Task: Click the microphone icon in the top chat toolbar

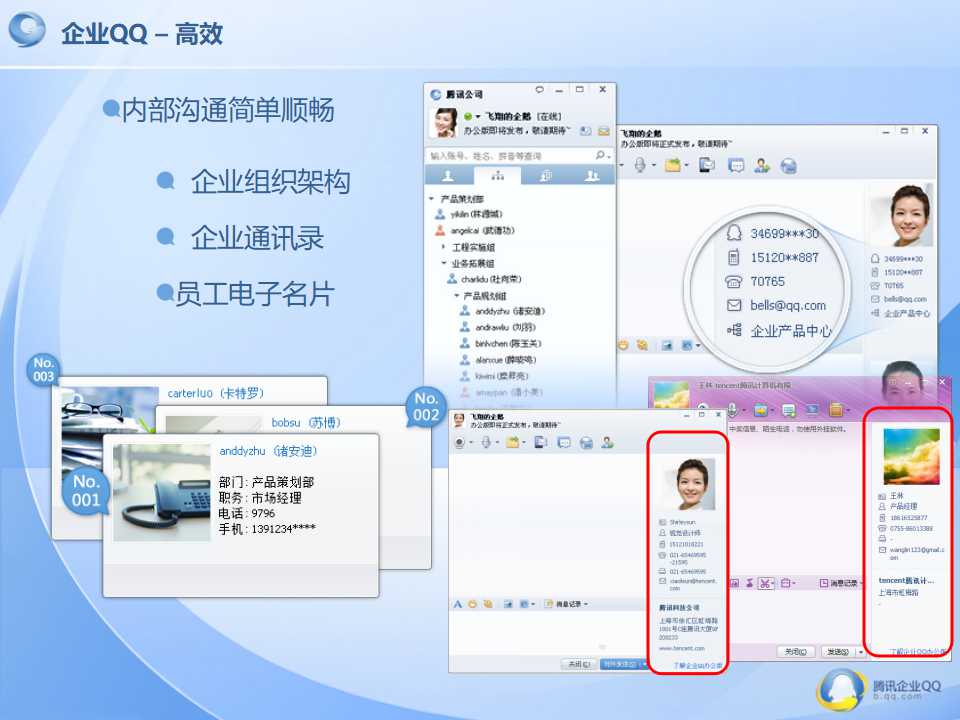Action: pos(640,165)
